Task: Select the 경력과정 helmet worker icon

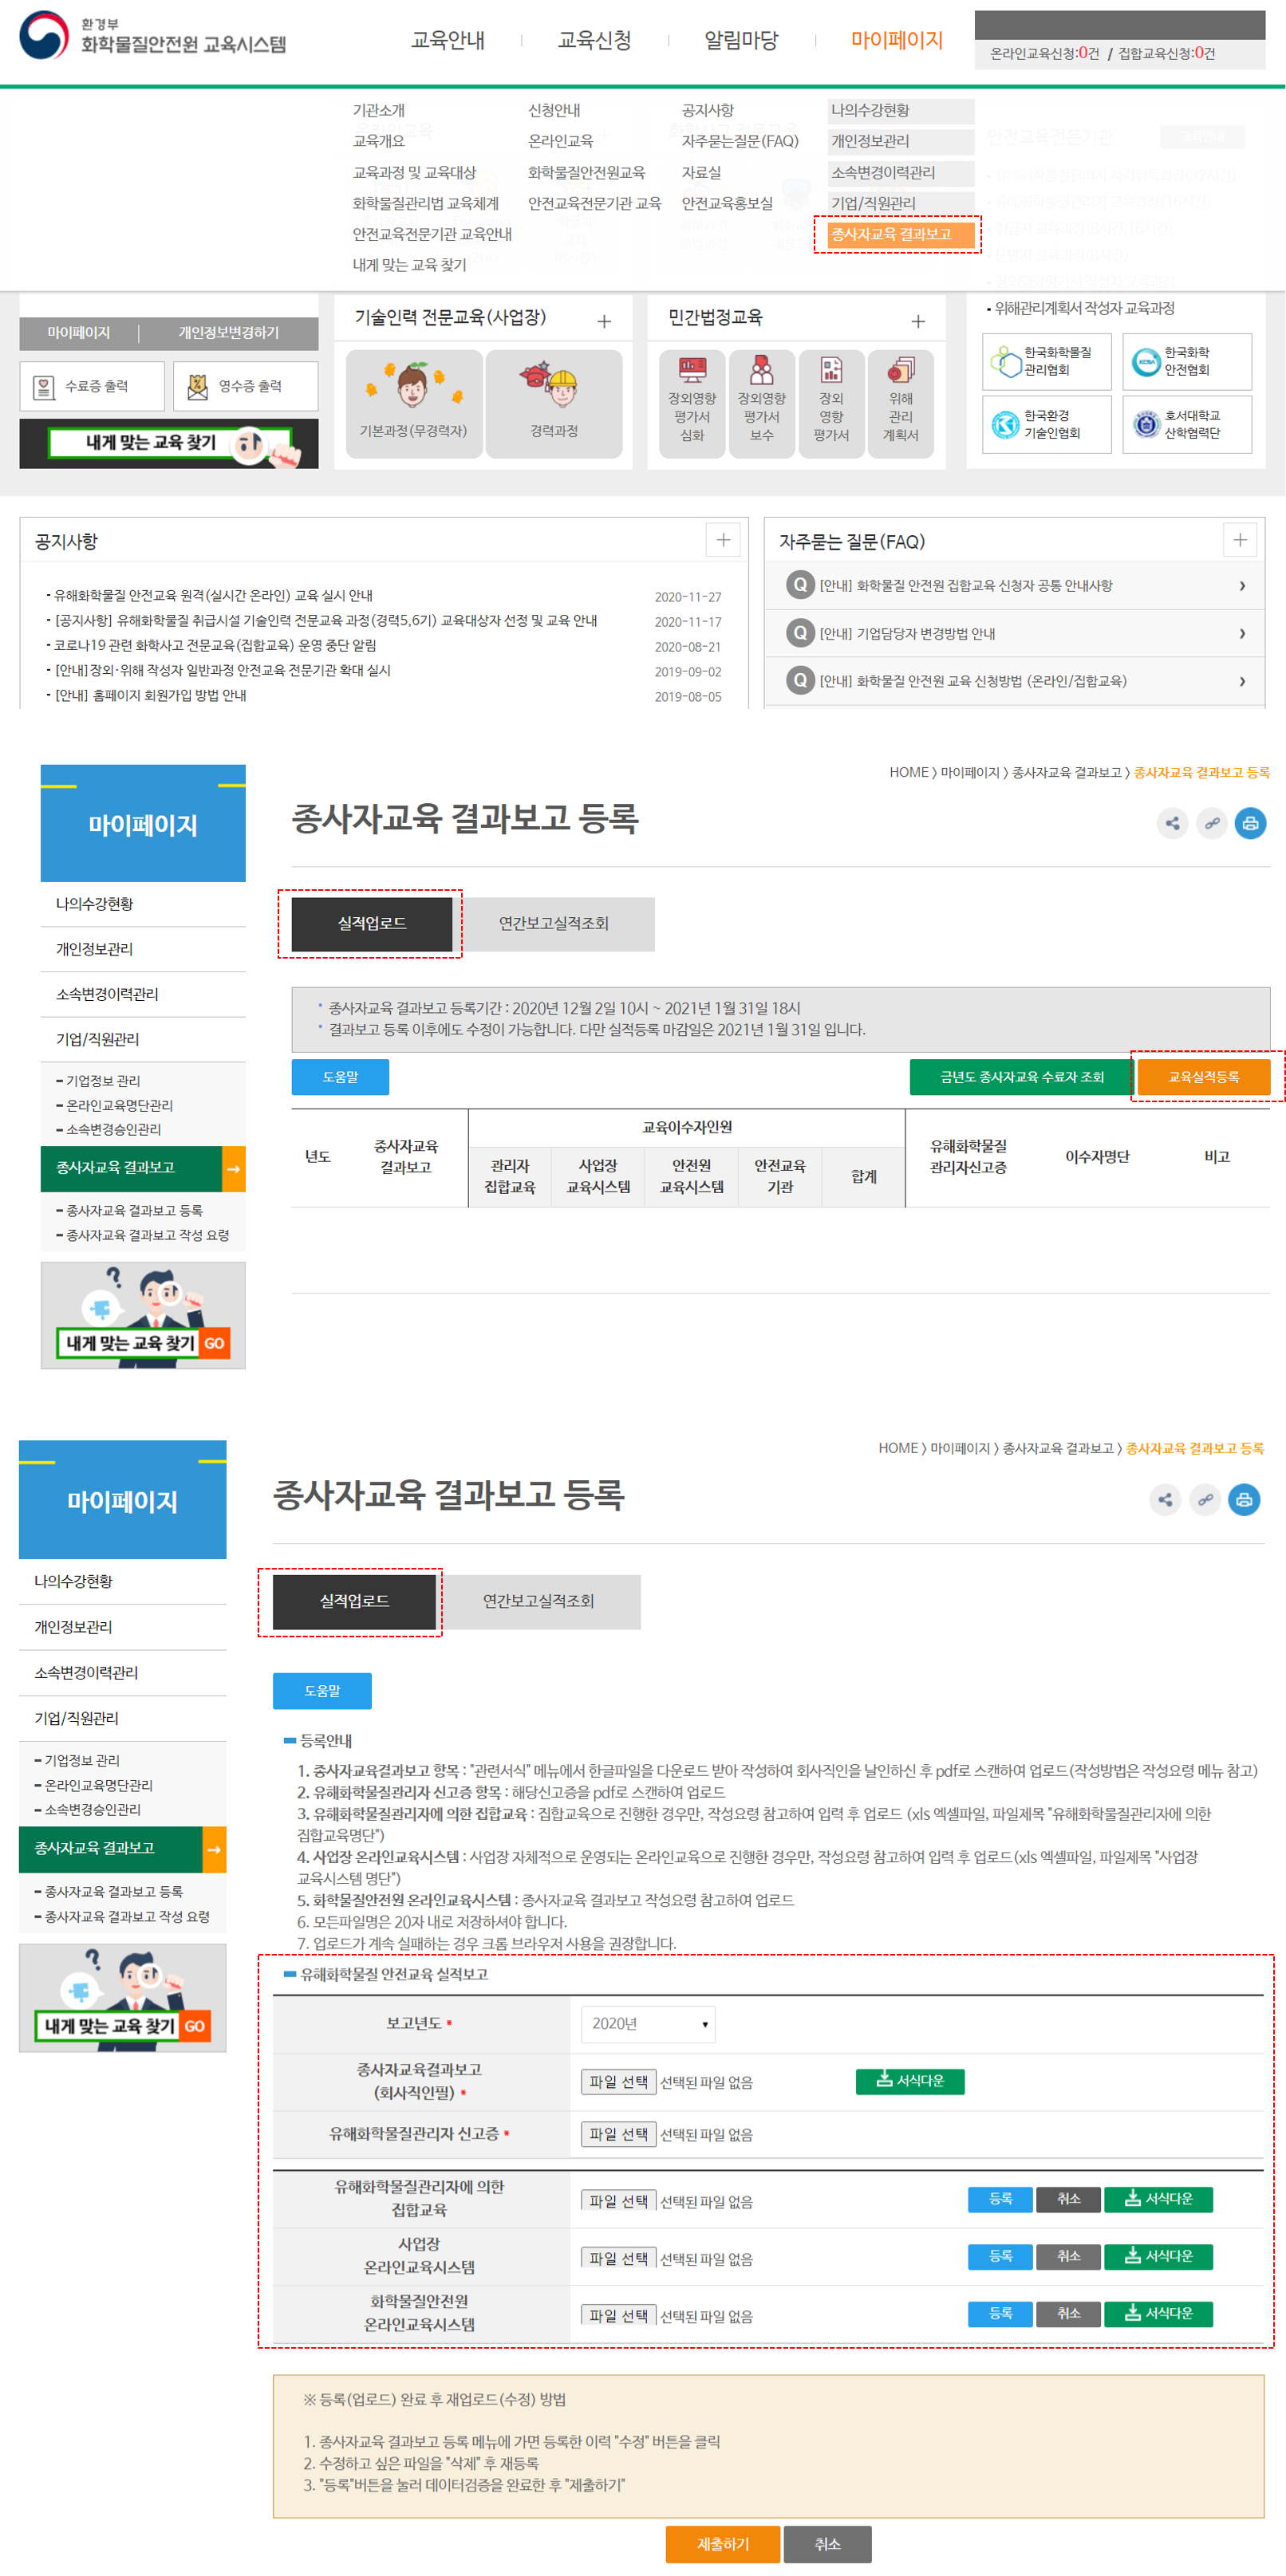Action: click(554, 403)
